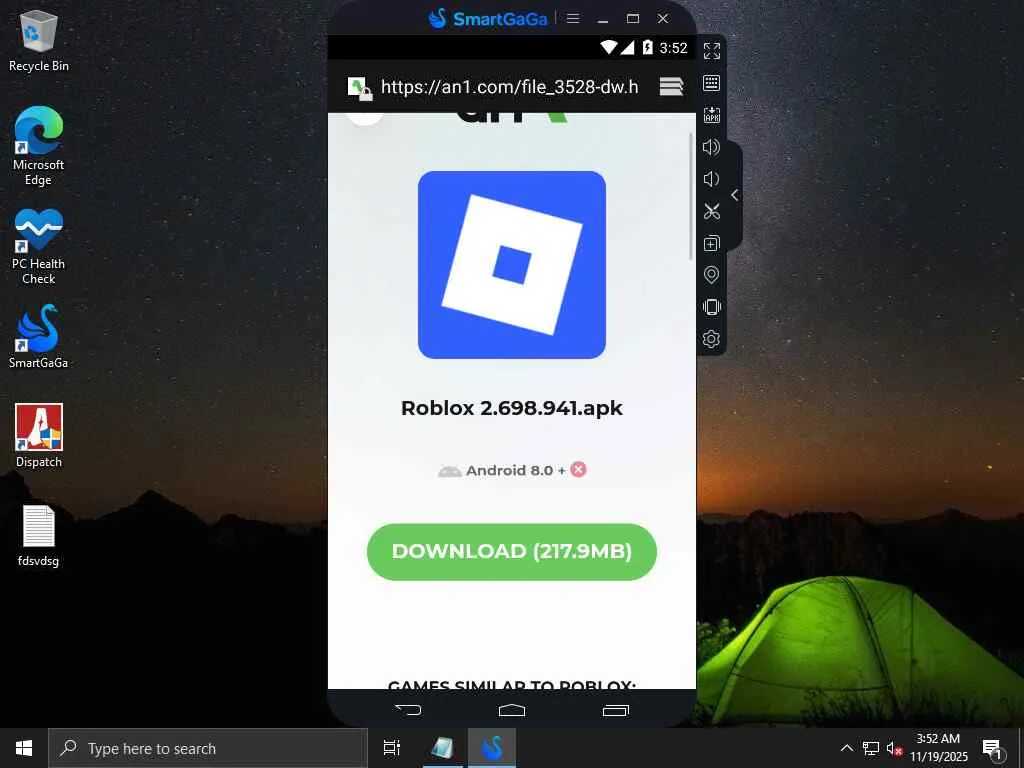Select the fdsvdsg text file

pos(39,536)
